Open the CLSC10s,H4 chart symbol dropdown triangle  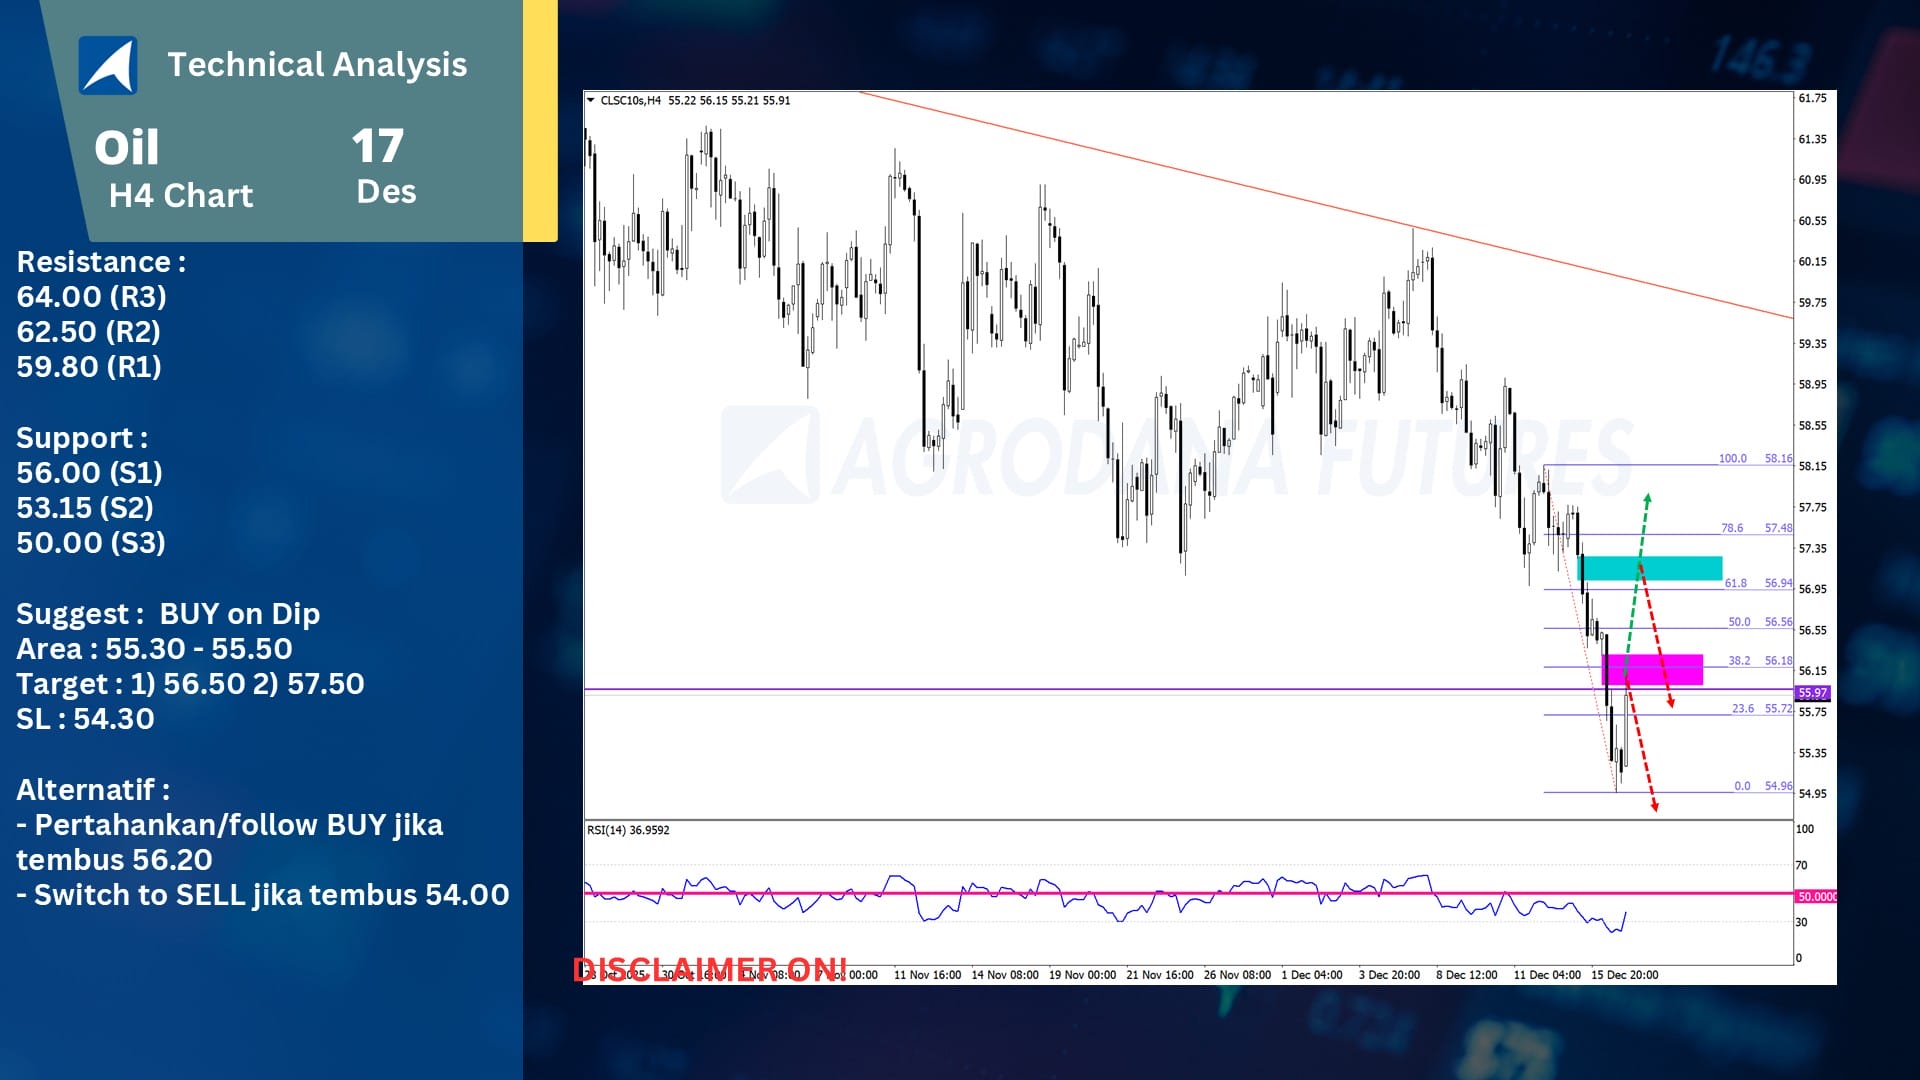tap(591, 100)
